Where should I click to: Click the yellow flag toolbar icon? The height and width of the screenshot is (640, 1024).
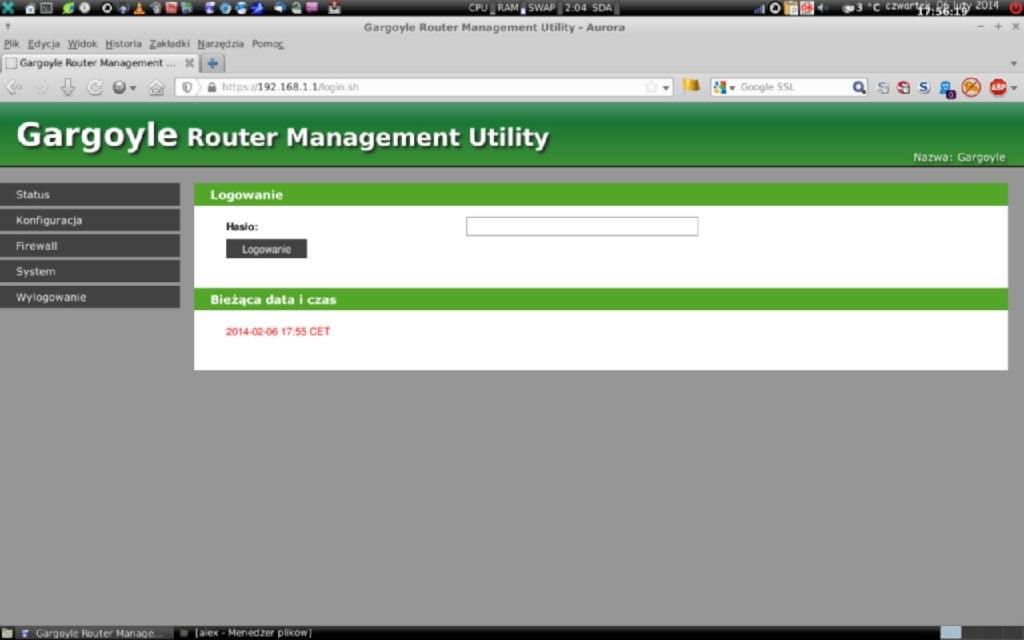pyautogui.click(x=692, y=86)
